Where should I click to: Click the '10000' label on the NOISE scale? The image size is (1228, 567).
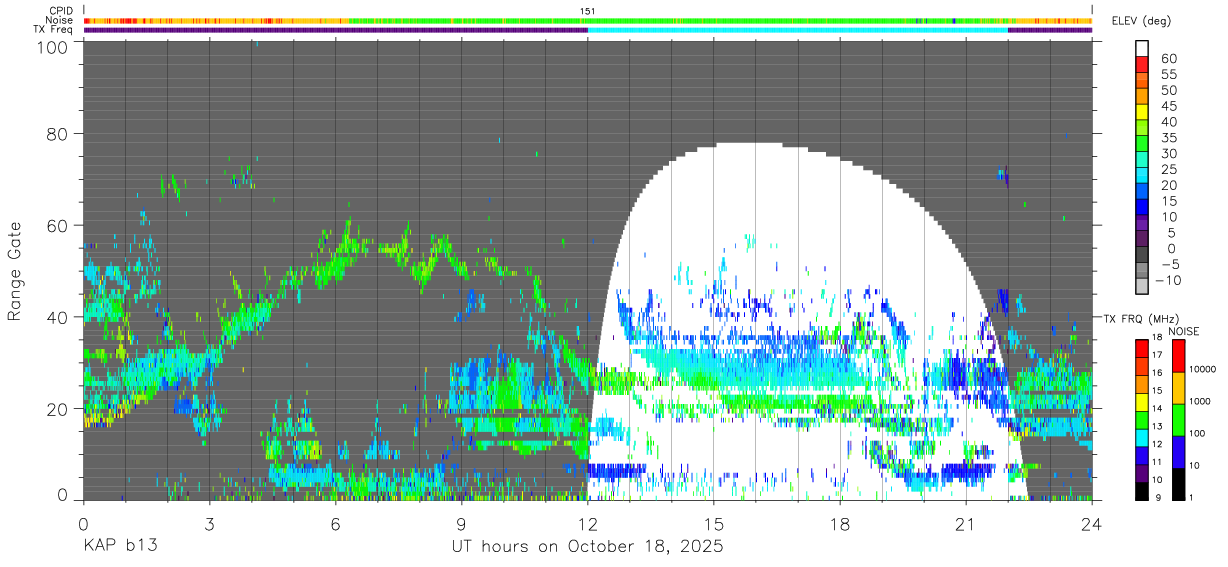coord(1204,370)
